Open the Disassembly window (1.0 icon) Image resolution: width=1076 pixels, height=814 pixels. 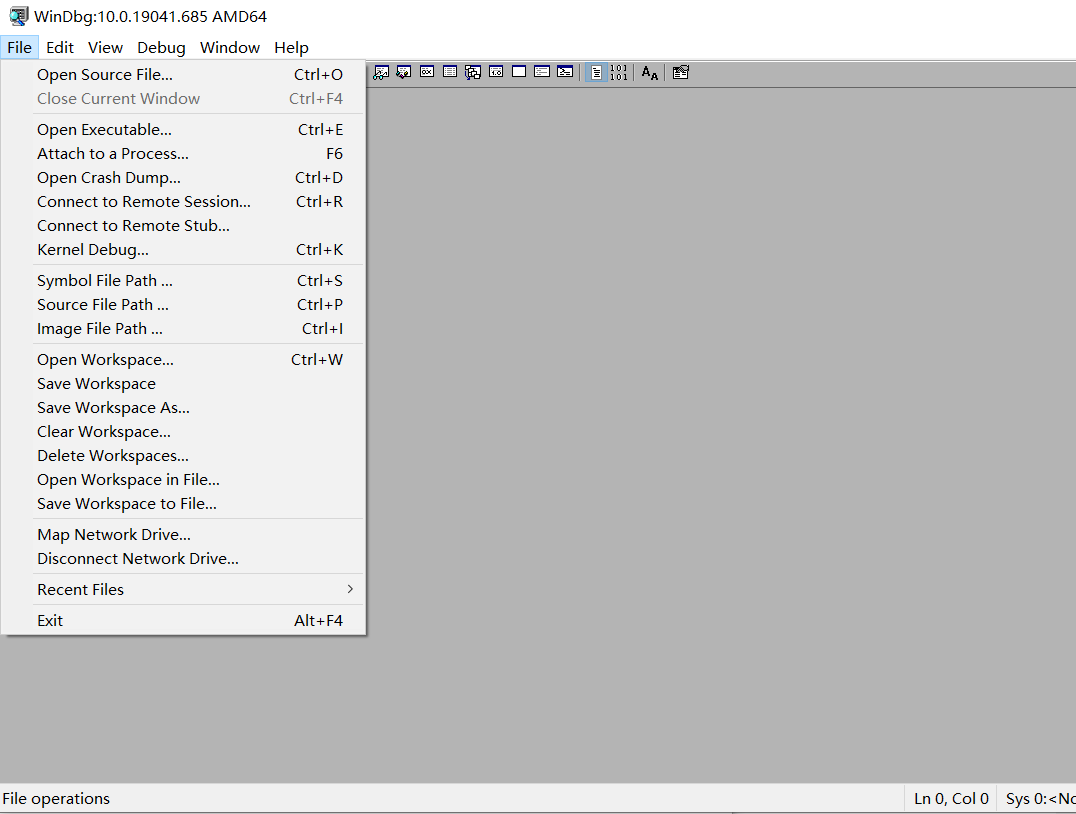(x=496, y=72)
